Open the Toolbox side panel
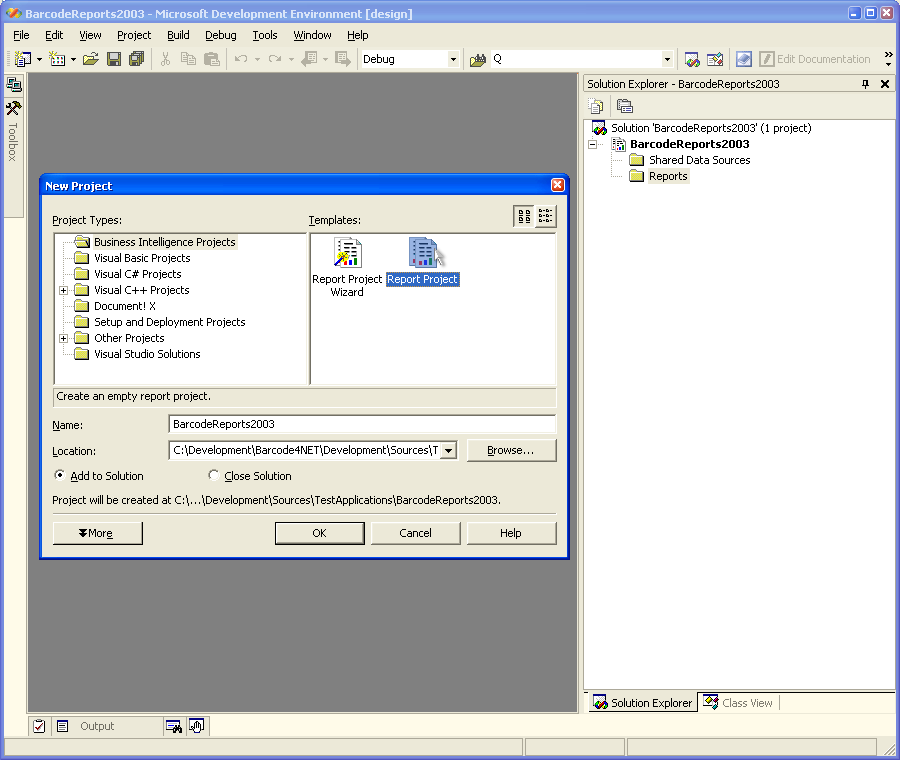 point(13,130)
